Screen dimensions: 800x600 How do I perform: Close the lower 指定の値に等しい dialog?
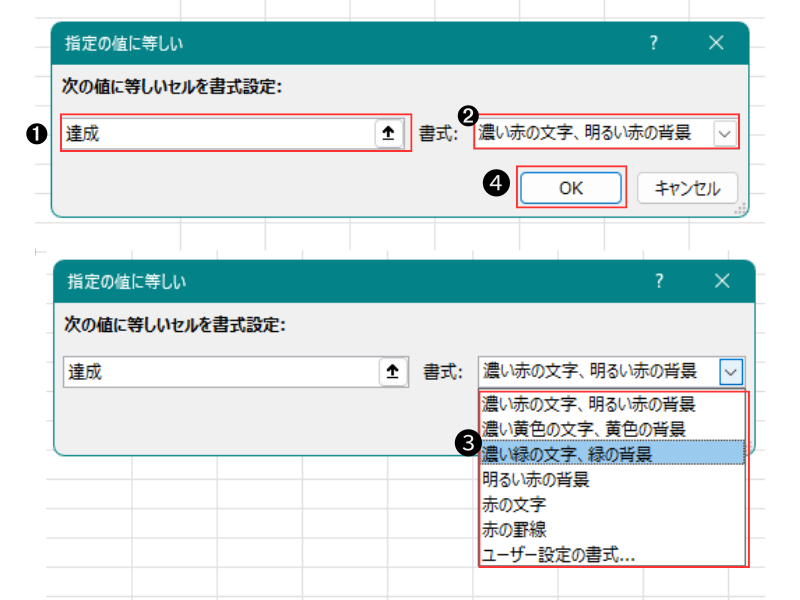pos(722,281)
